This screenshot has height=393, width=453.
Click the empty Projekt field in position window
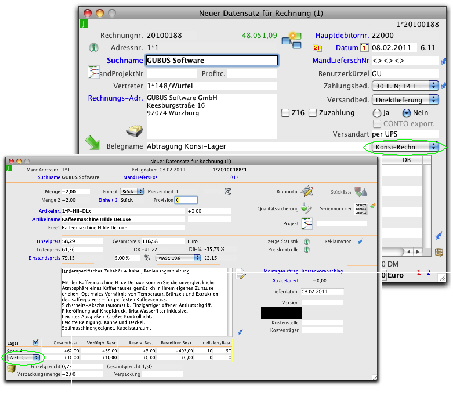coord(342,223)
